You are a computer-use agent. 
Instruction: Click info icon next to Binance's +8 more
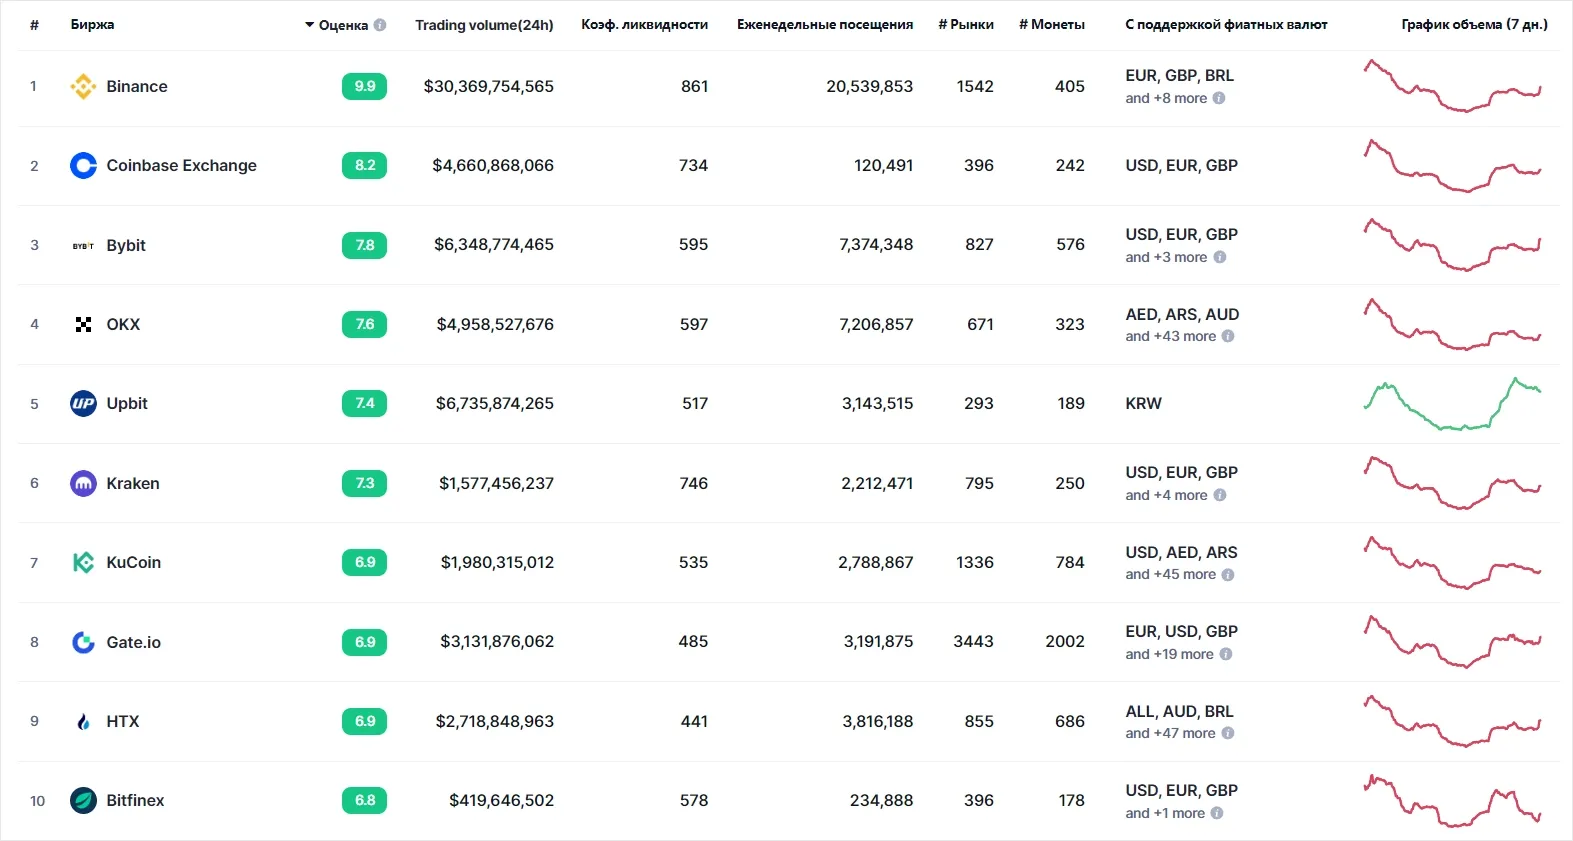point(1219,98)
